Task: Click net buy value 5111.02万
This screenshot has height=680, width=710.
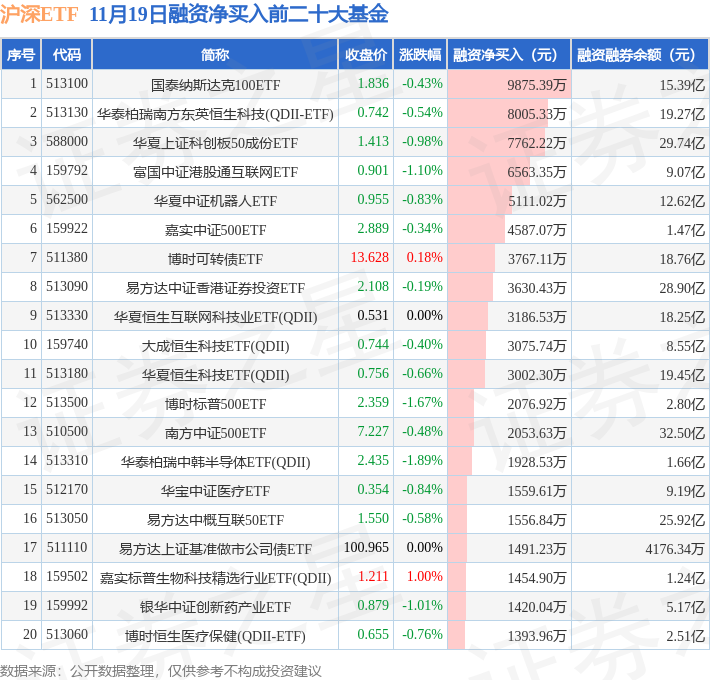Action: point(537,201)
